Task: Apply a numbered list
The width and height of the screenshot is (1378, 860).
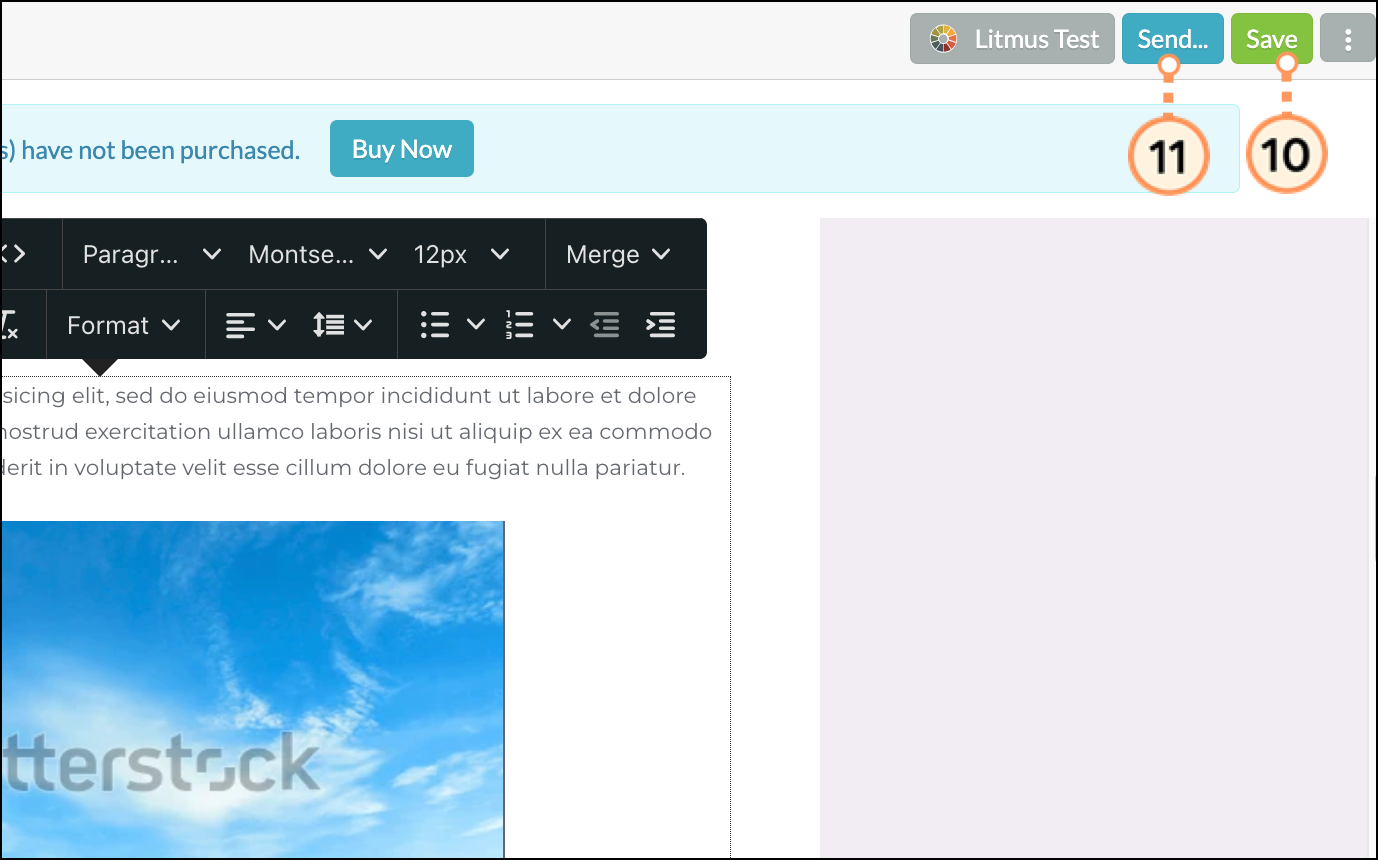Action: [520, 325]
